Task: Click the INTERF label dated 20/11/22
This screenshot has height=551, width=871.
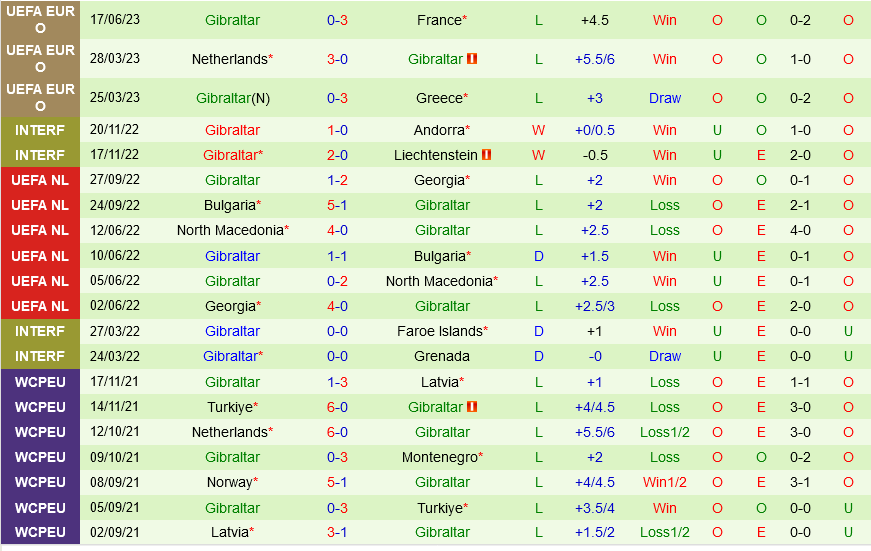Action: pyautogui.click(x=40, y=130)
